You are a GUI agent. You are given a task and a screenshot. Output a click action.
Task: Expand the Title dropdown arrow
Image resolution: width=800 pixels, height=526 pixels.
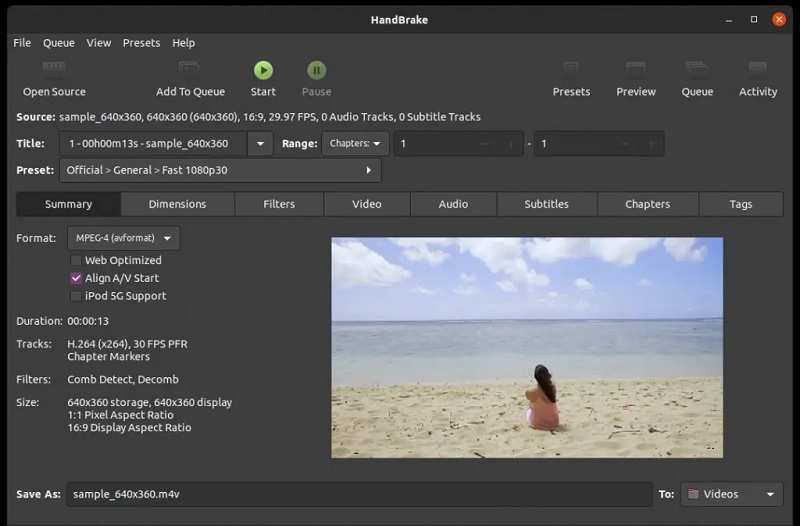pyautogui.click(x=260, y=144)
